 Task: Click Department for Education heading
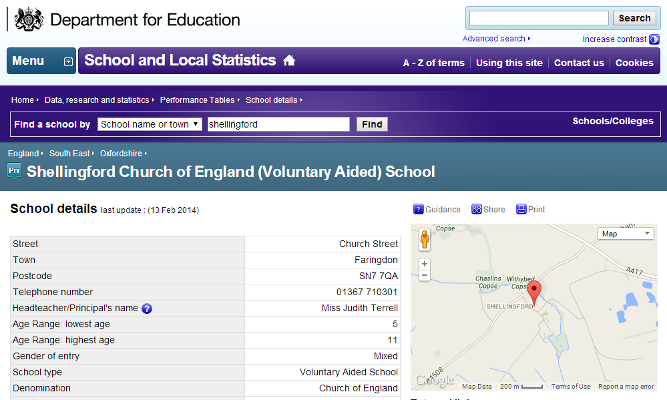tap(145, 20)
